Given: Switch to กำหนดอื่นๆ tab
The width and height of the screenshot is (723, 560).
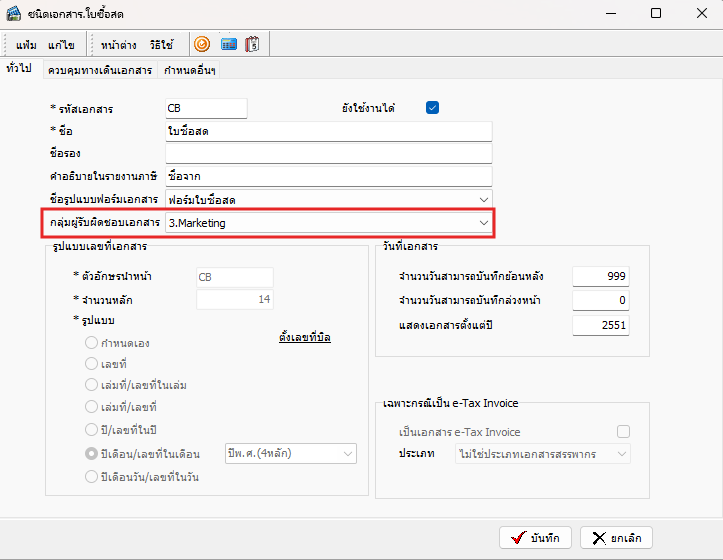Looking at the screenshot, I should 190,70.
